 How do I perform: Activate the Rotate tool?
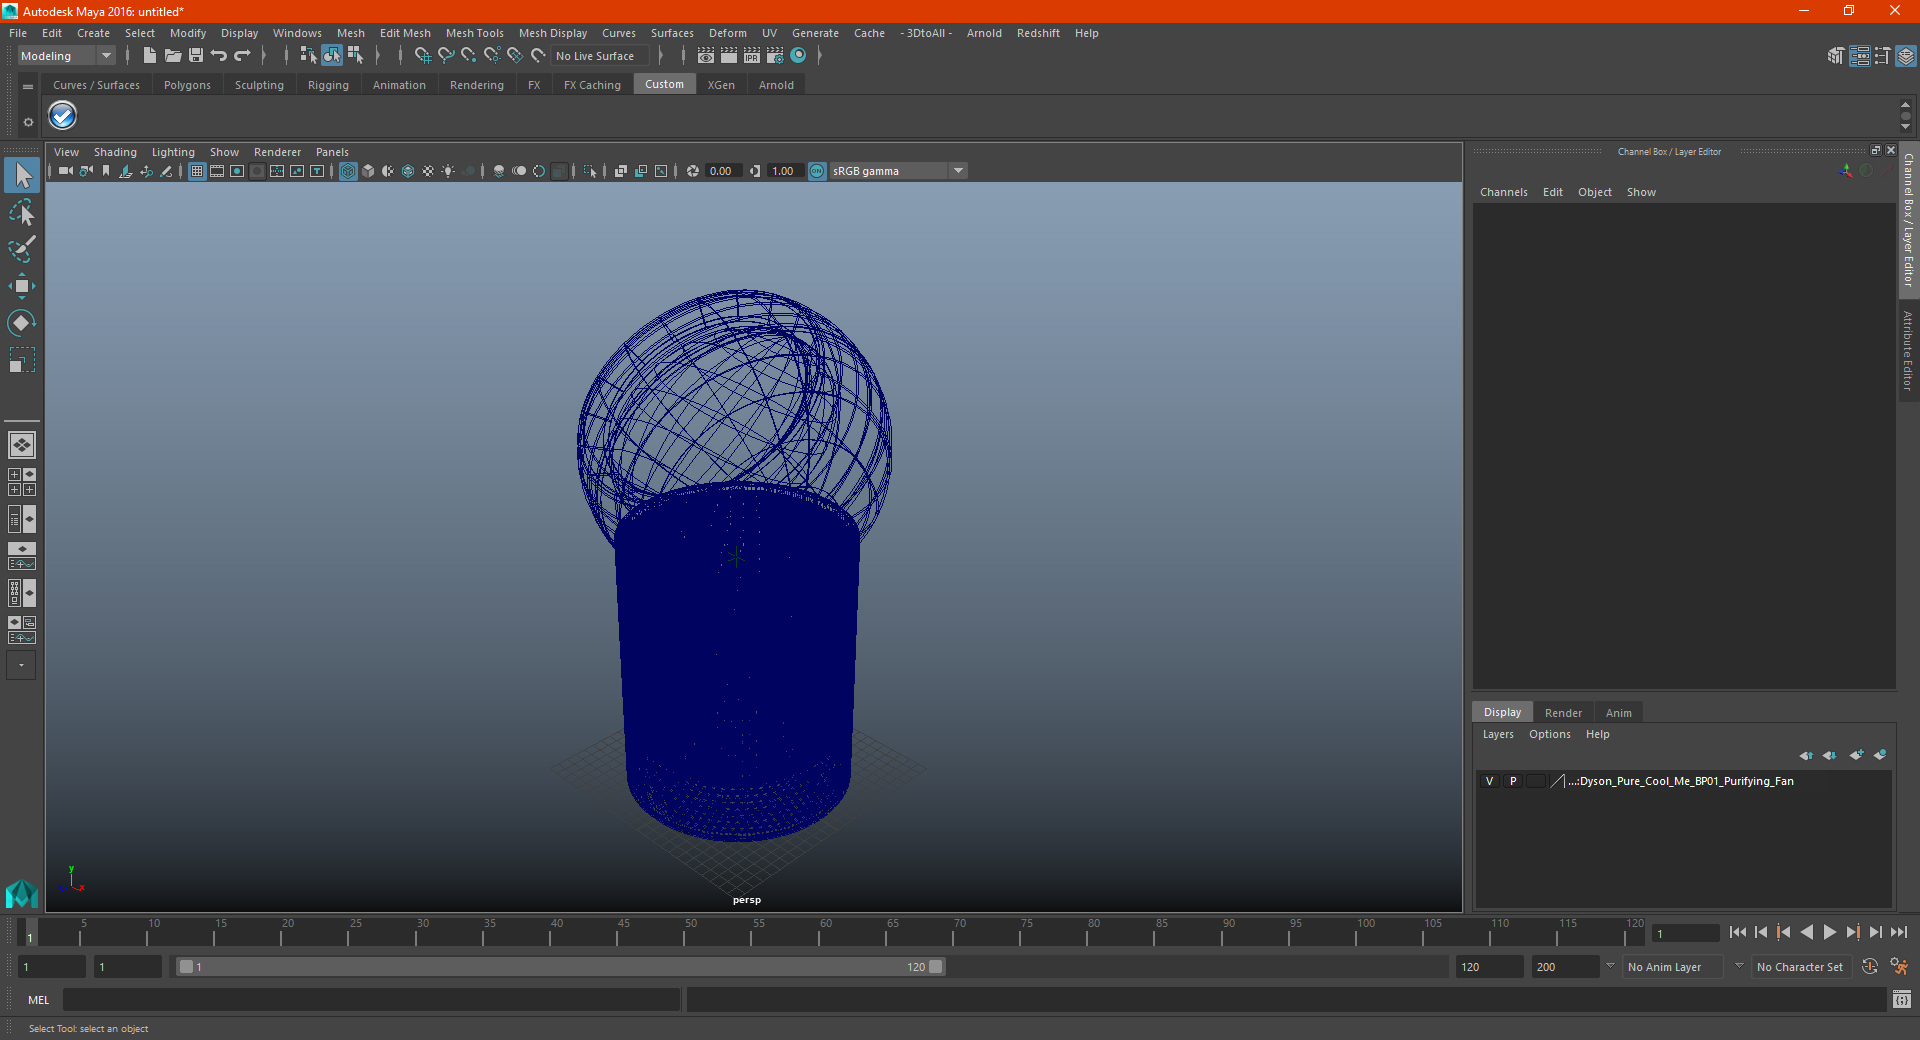tap(21, 322)
